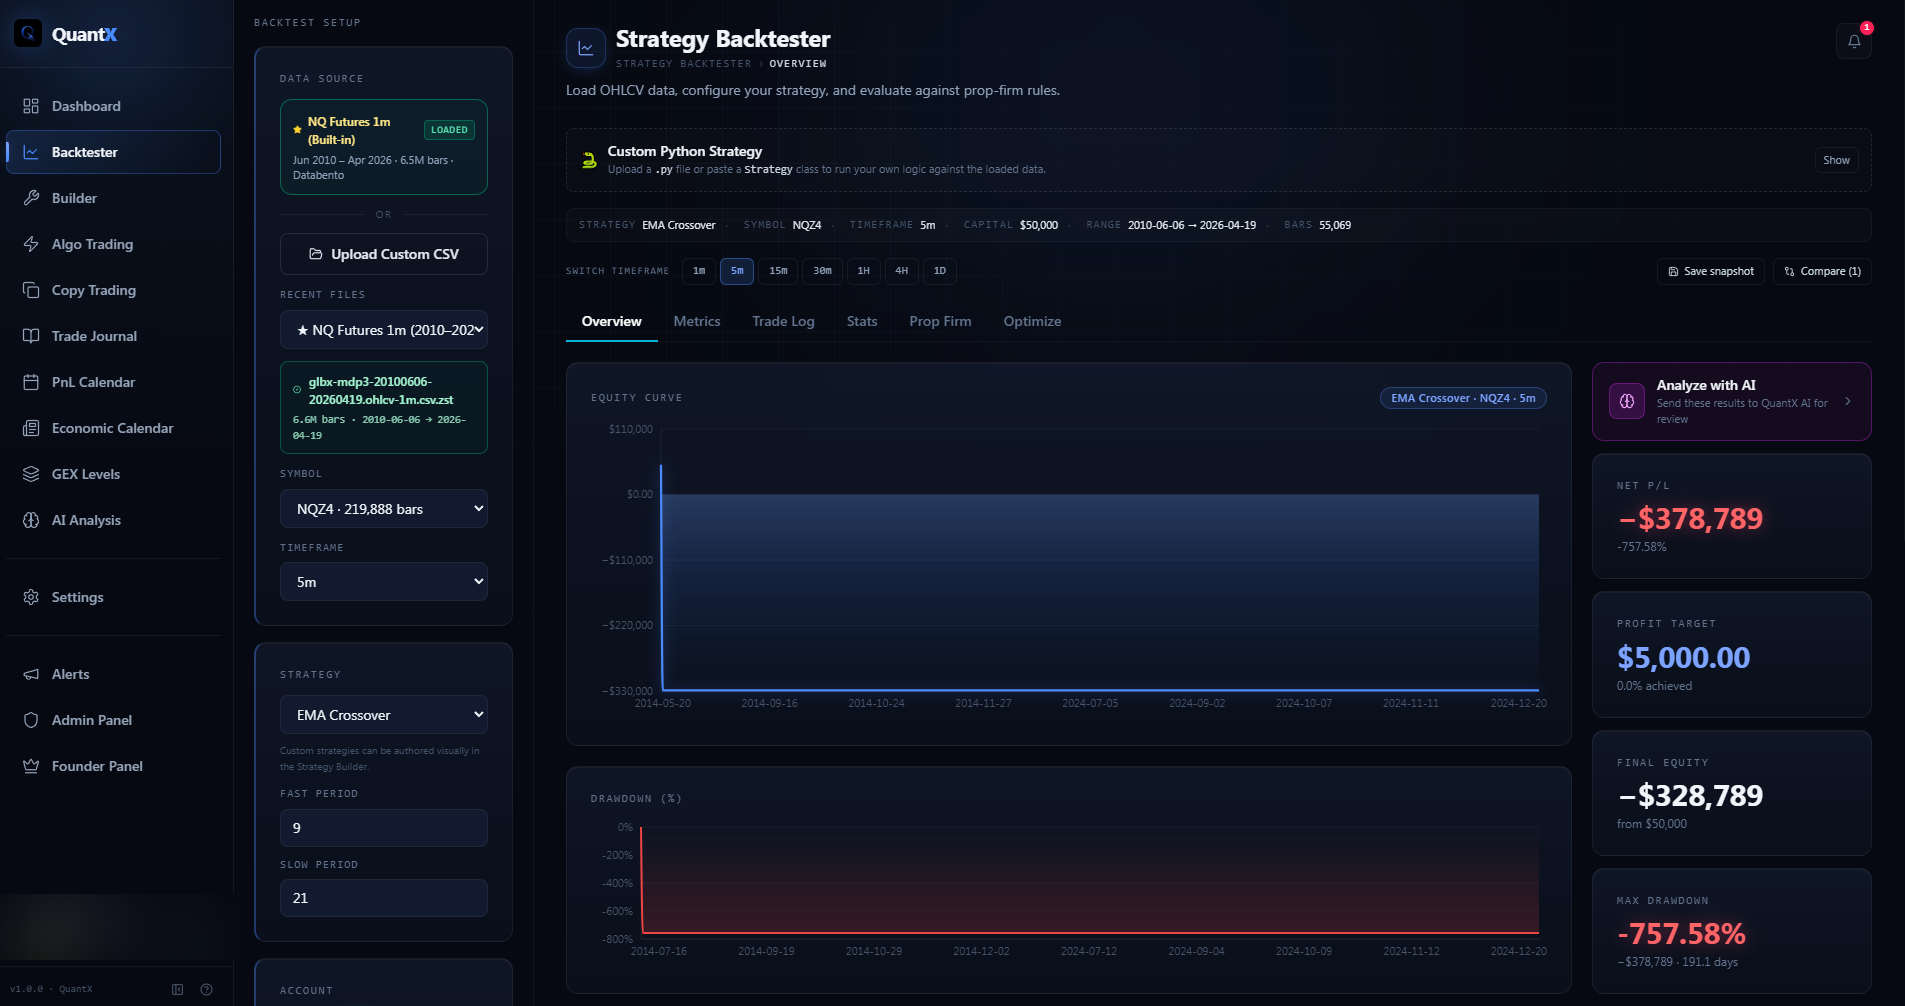Image resolution: width=1905 pixels, height=1006 pixels.
Task: Click the Net P/L value −$378,789
Action: (1690, 519)
